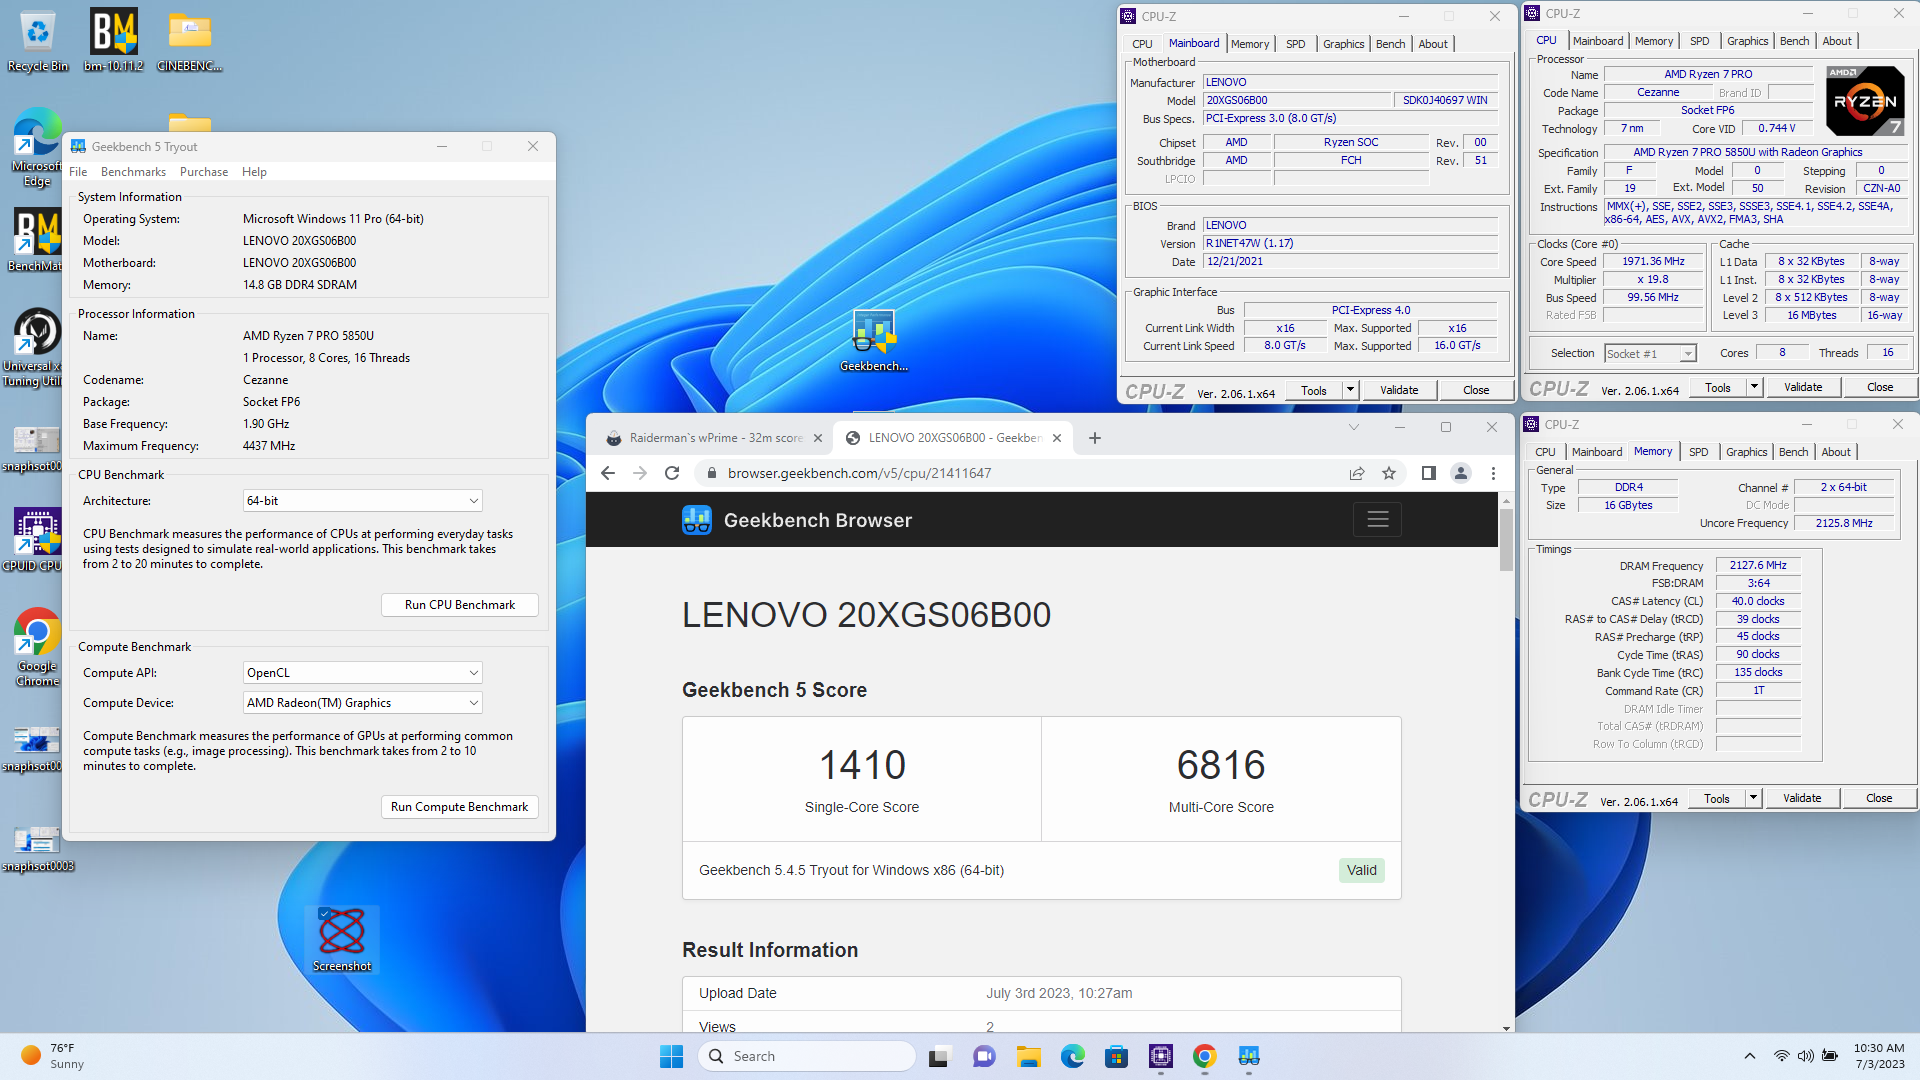This screenshot has height=1080, width=1920.
Task: Click Validate in Memory CPU-Z window
Action: pos(1802,798)
